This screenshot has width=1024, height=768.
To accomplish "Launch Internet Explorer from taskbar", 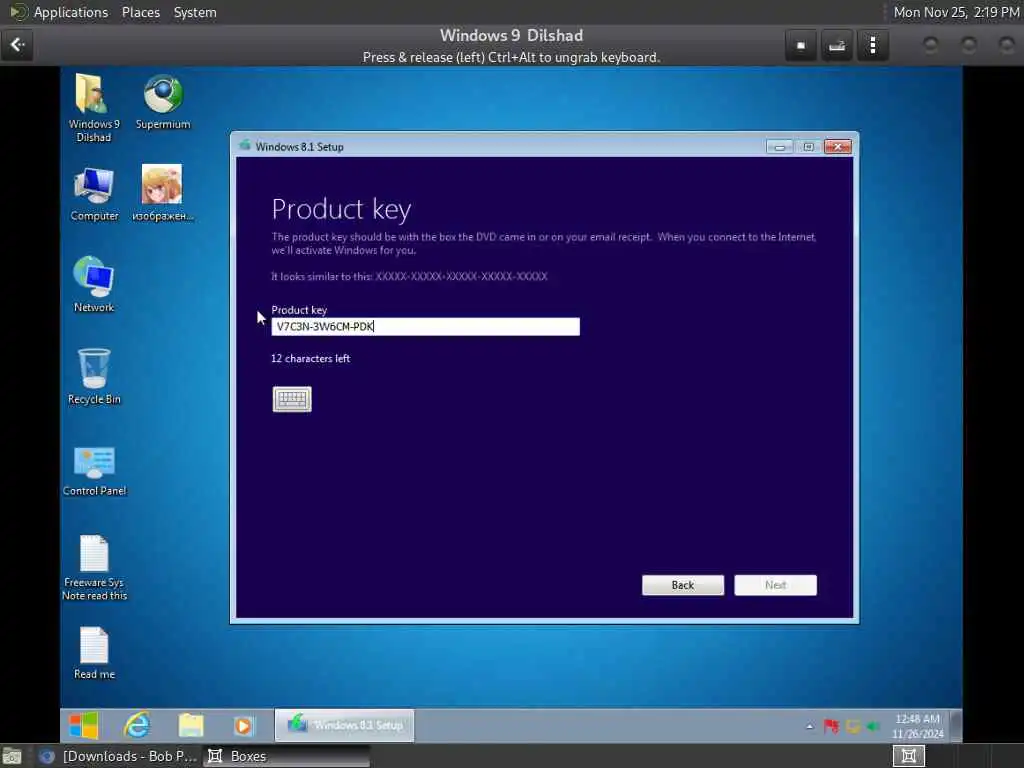I will pos(137,725).
